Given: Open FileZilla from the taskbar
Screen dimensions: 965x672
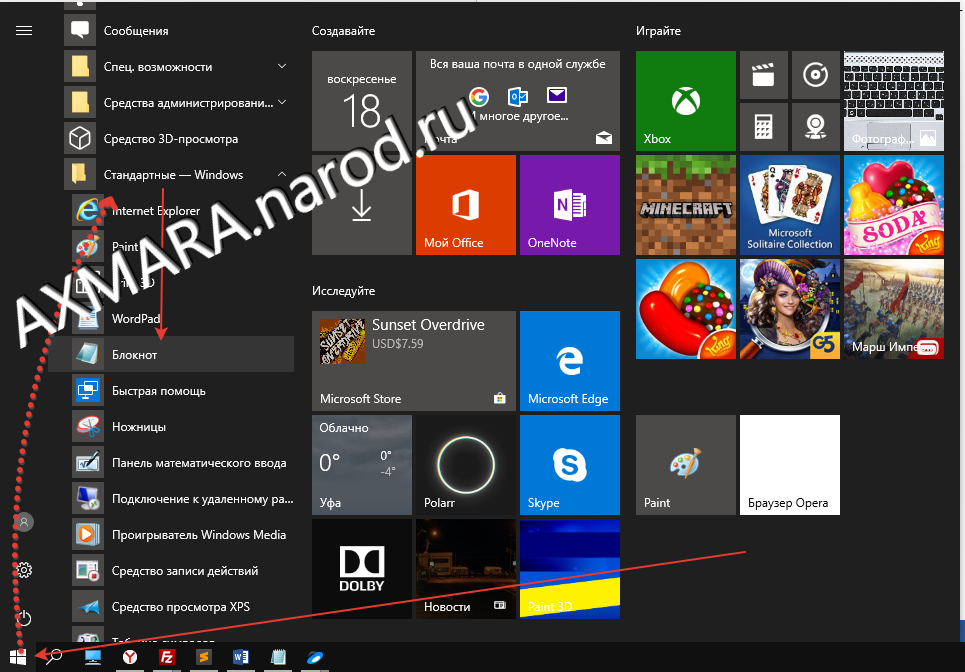Looking at the screenshot, I should 166,658.
